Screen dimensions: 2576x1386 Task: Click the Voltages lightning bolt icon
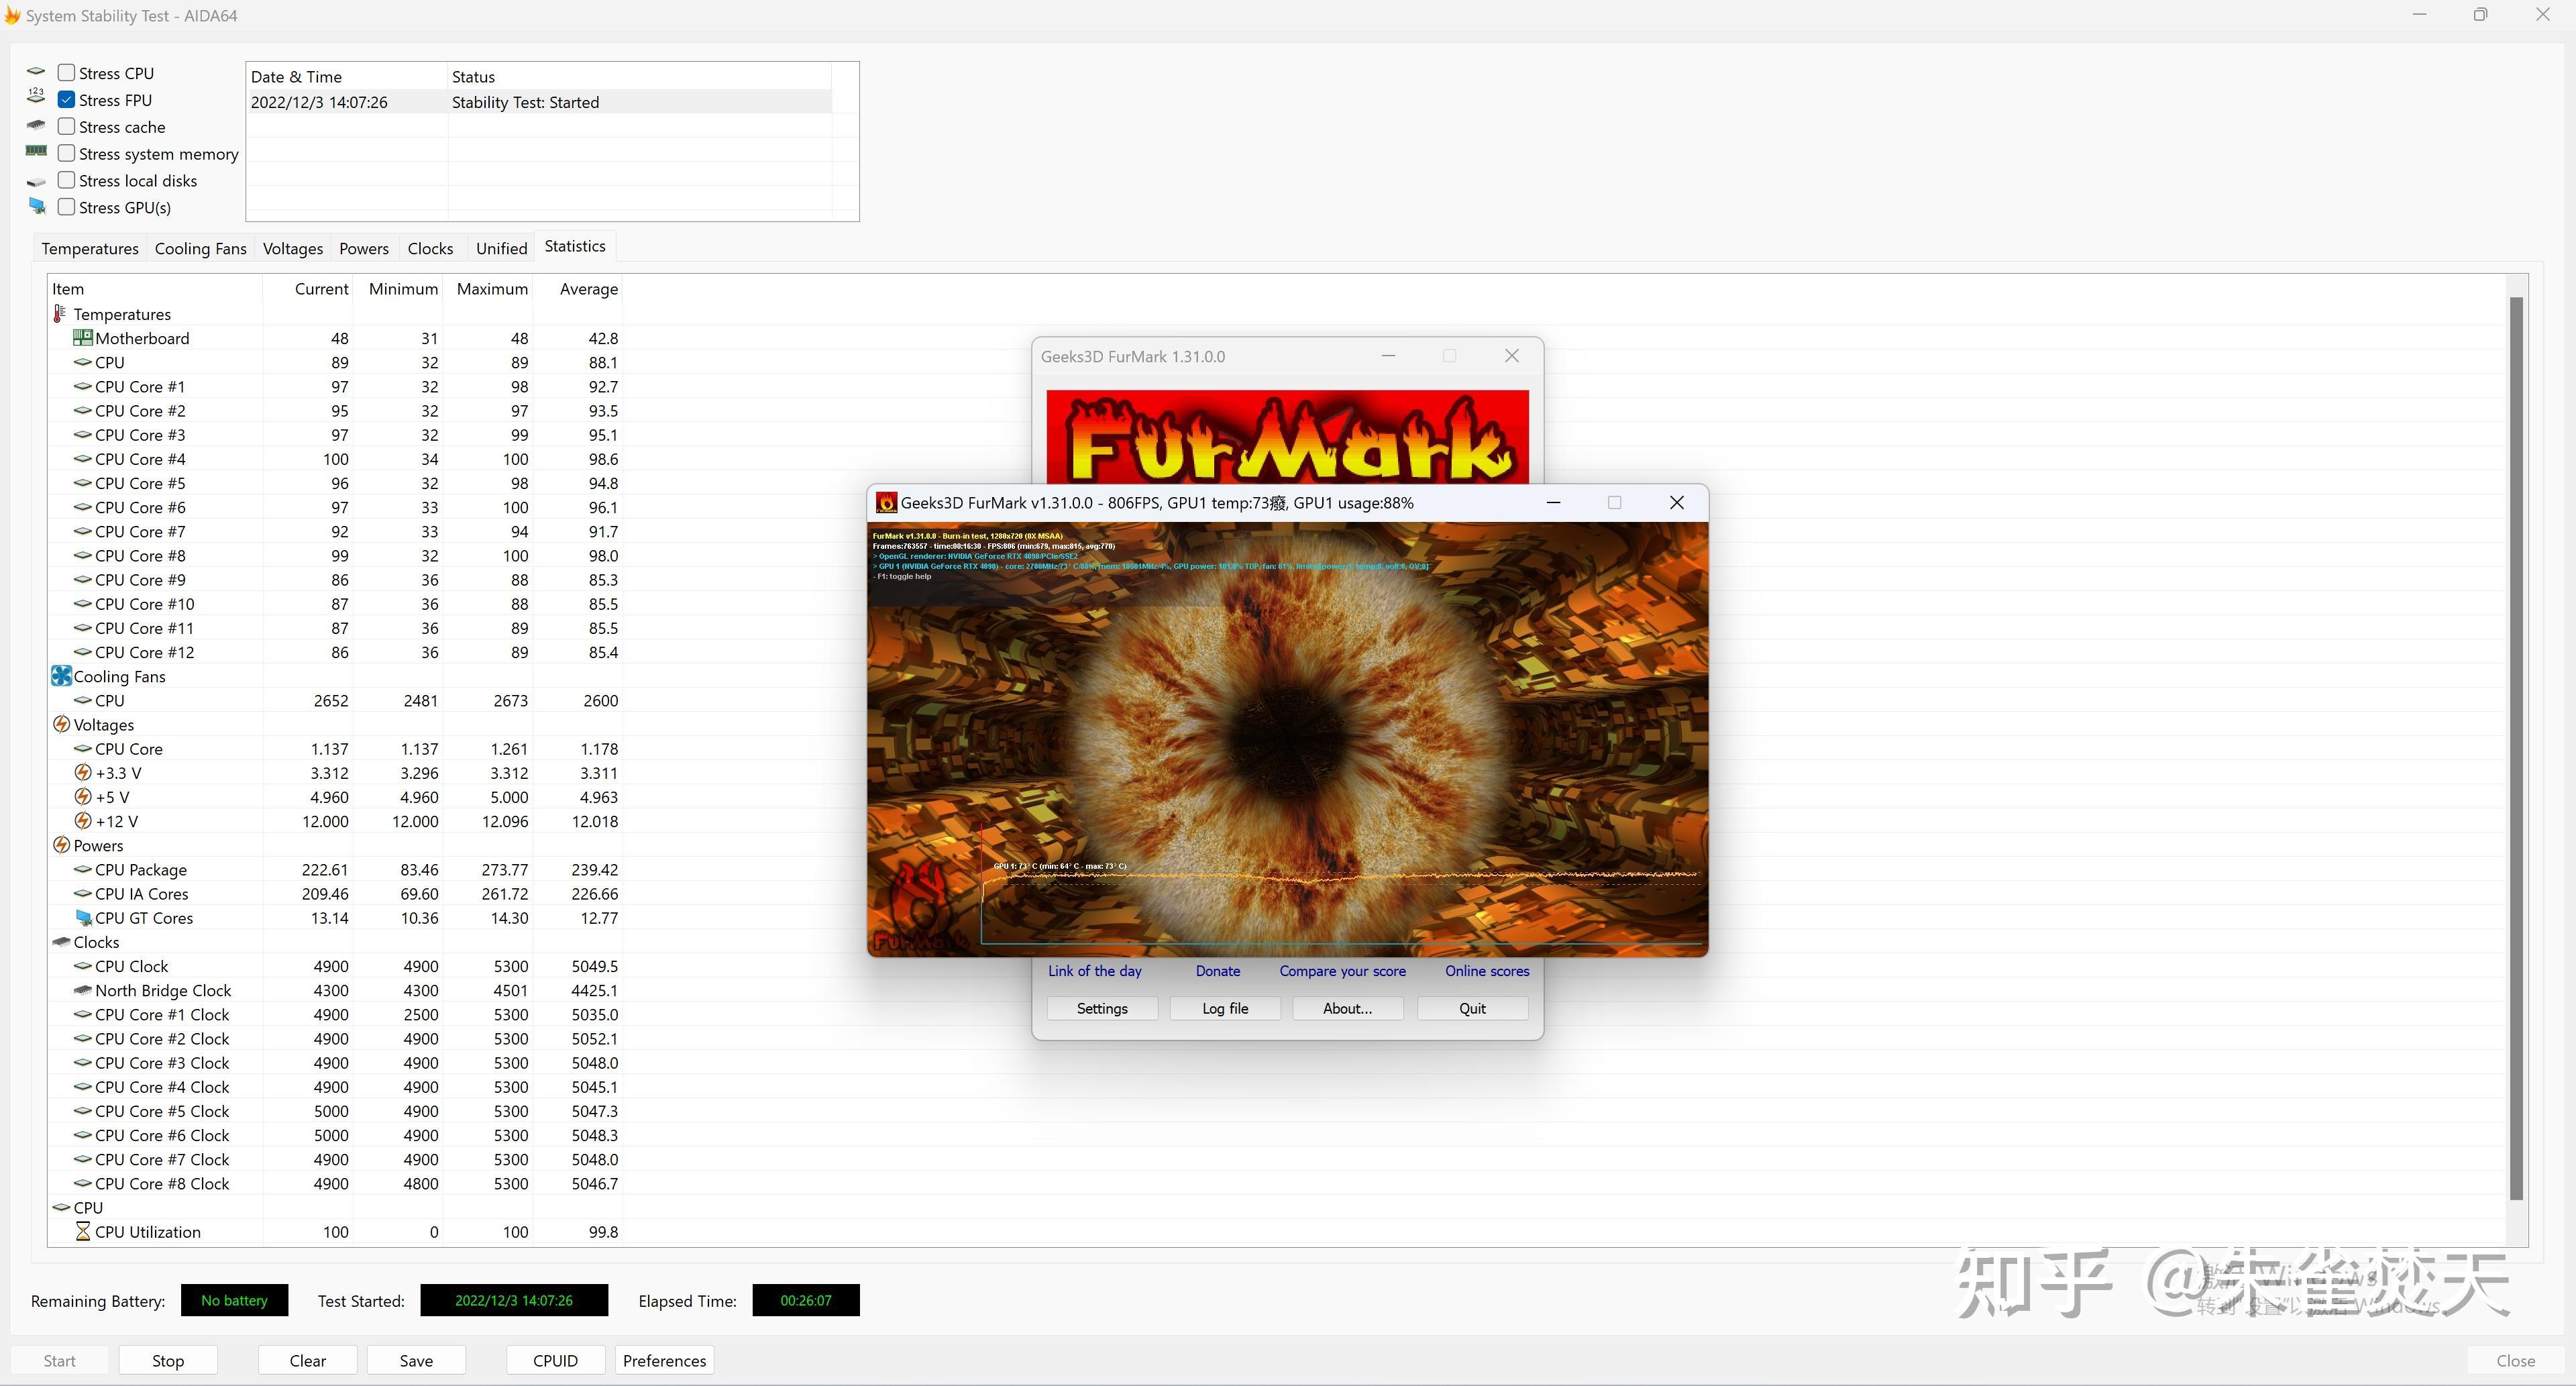(61, 725)
